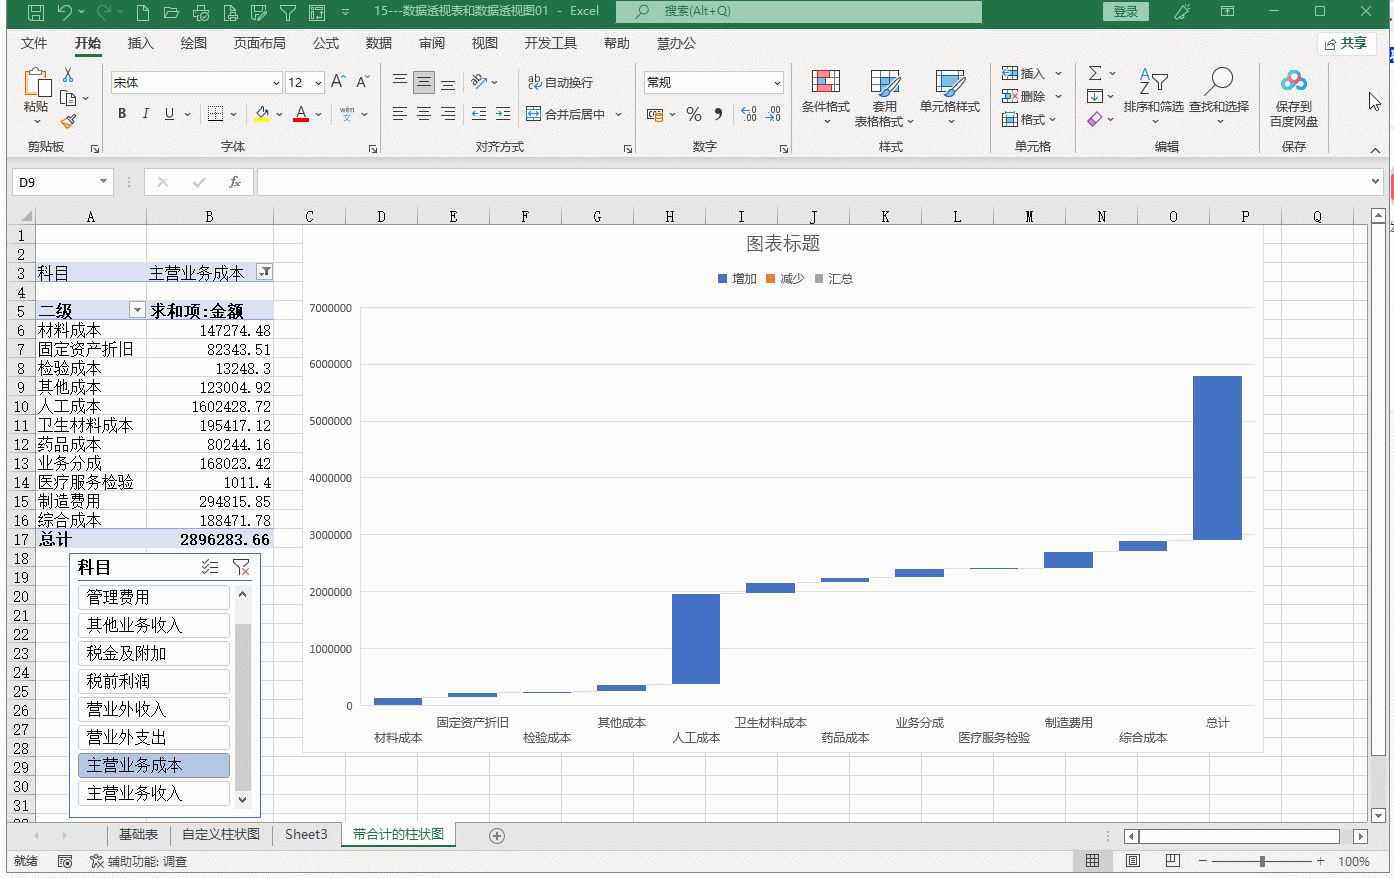This screenshot has height=878, width=1394.
Task: Save the workbook with the quick-access save icon
Action: tap(36, 12)
